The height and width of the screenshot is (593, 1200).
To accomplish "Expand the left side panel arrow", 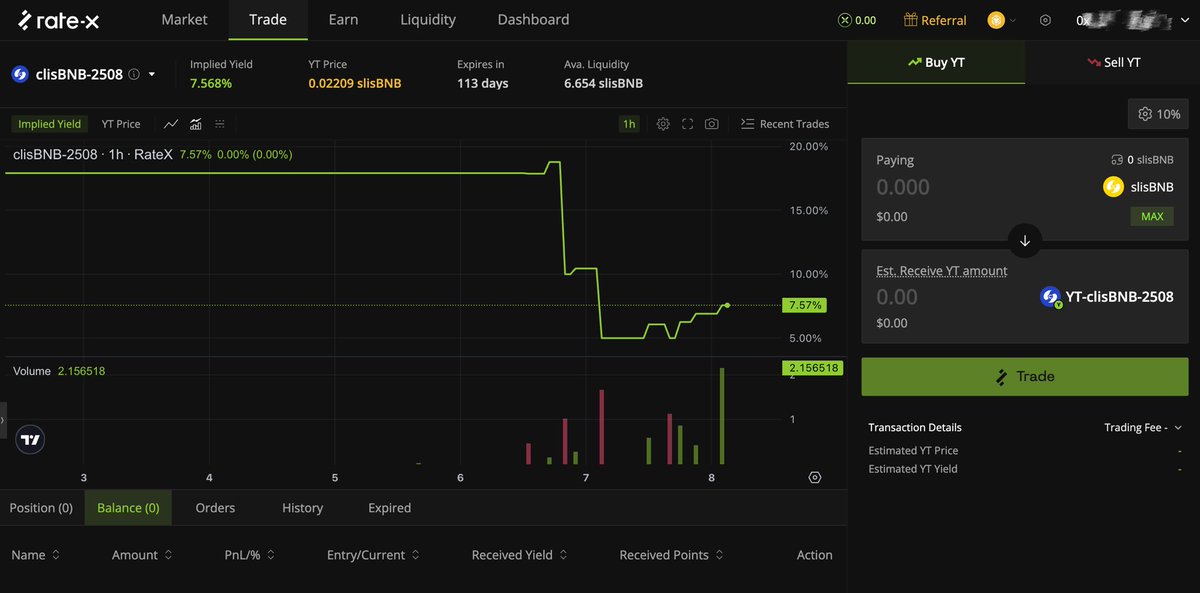I will click(x=3, y=420).
